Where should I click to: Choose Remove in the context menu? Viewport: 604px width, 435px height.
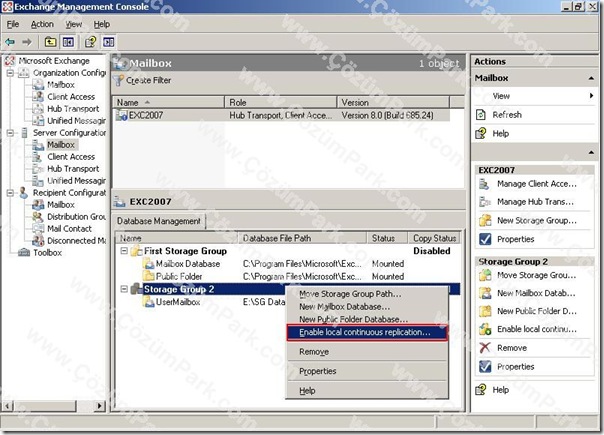pos(367,352)
